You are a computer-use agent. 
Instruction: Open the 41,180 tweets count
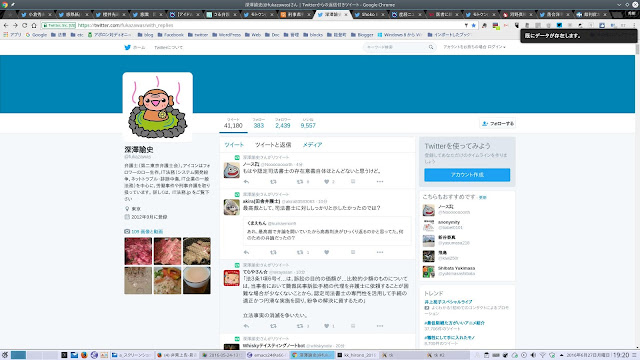point(233,123)
